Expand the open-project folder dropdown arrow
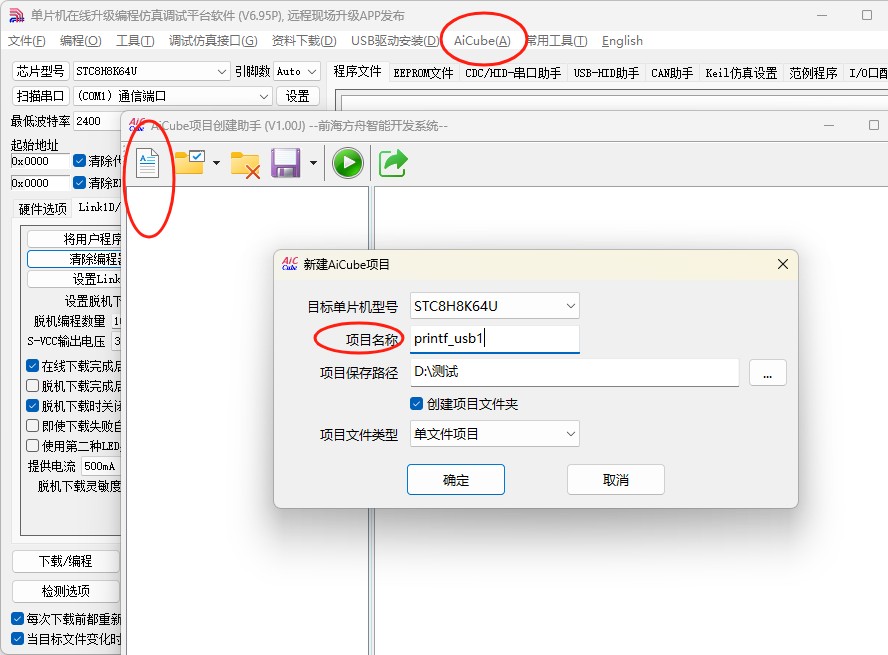 216,163
